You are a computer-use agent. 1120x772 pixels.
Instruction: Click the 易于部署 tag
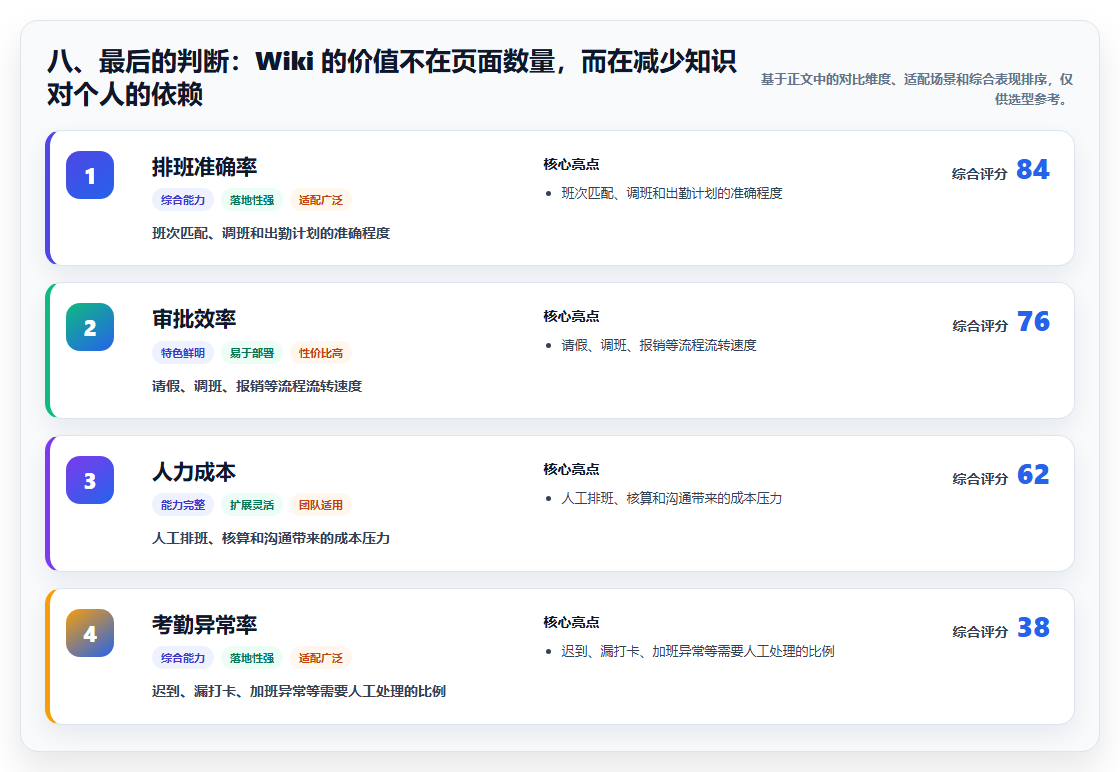[252, 353]
